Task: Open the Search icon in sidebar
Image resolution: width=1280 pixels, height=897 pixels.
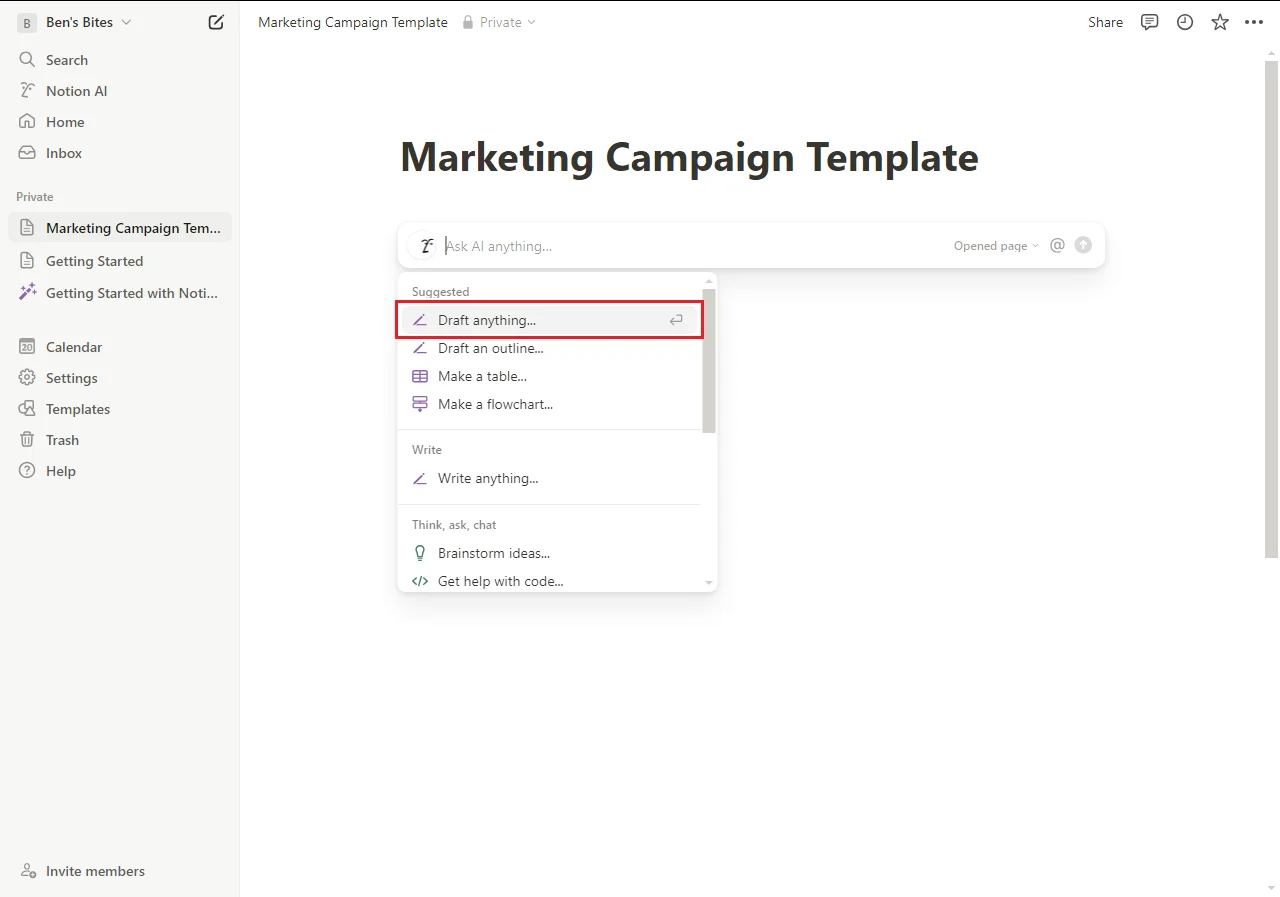Action: [x=27, y=60]
